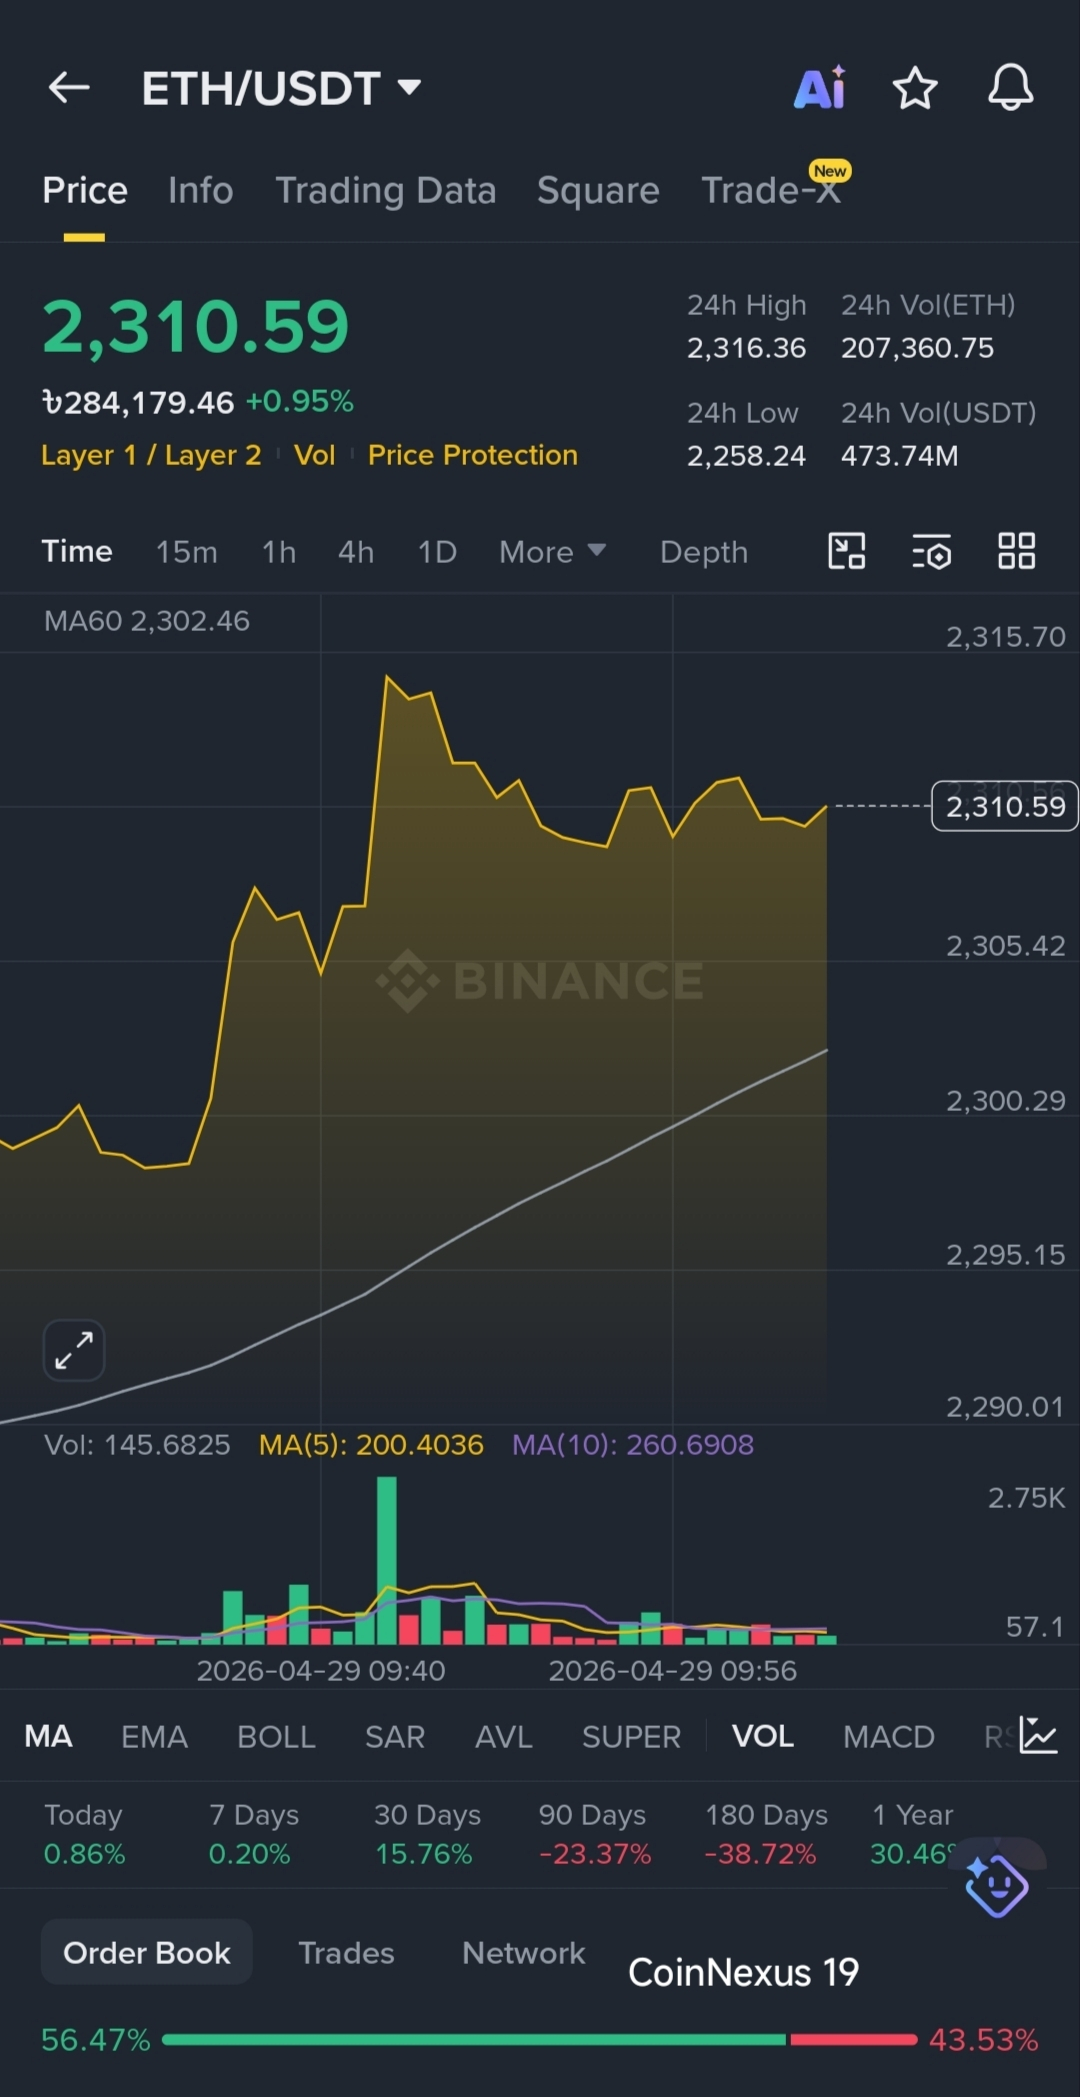Enable the MACD indicator
This screenshot has height=2097, width=1080.
[888, 1737]
